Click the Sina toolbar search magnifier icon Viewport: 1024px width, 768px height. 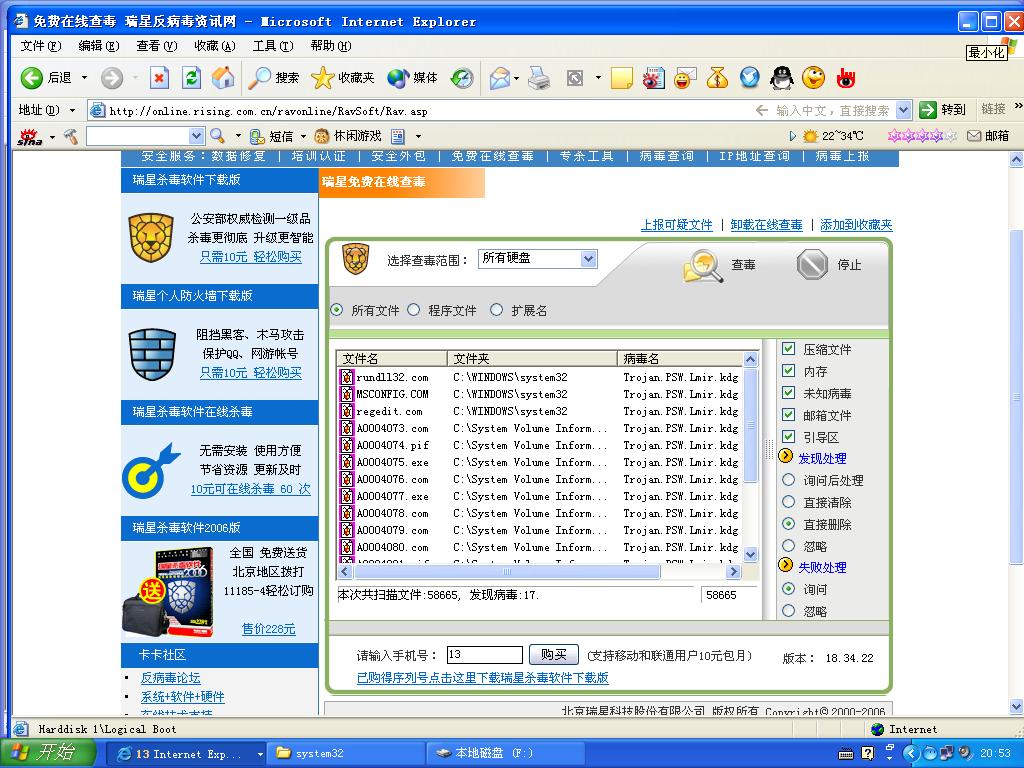coord(217,136)
